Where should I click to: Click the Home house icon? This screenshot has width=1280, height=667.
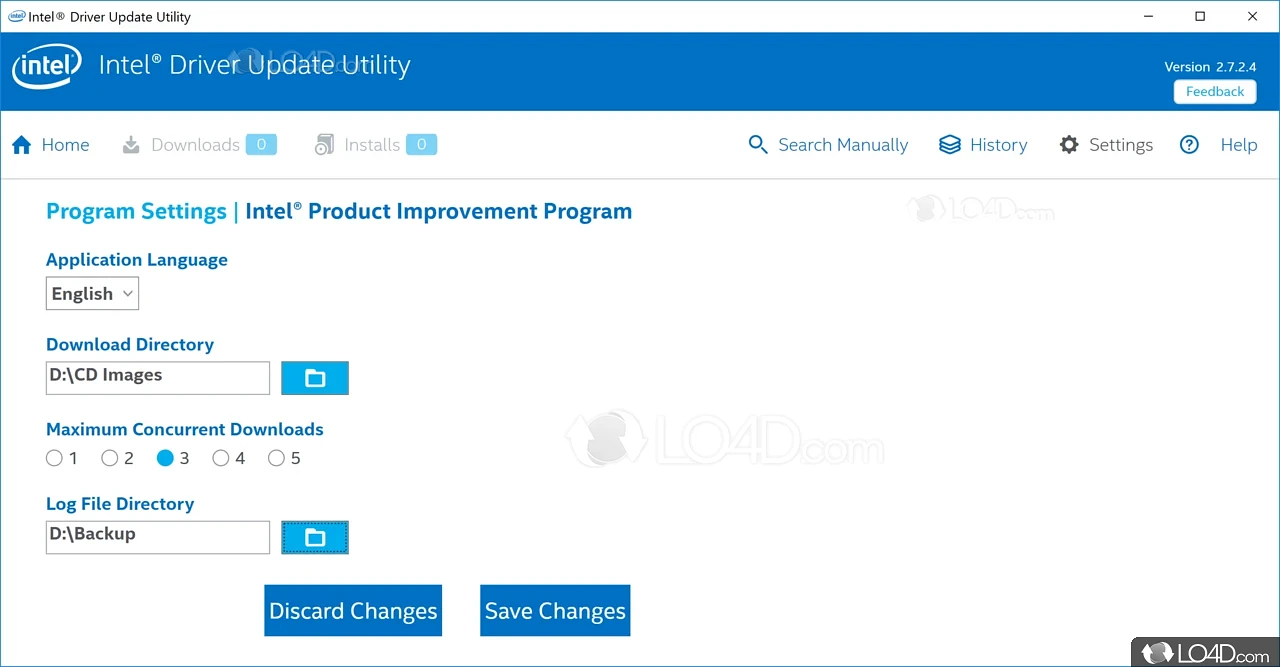[x=22, y=145]
